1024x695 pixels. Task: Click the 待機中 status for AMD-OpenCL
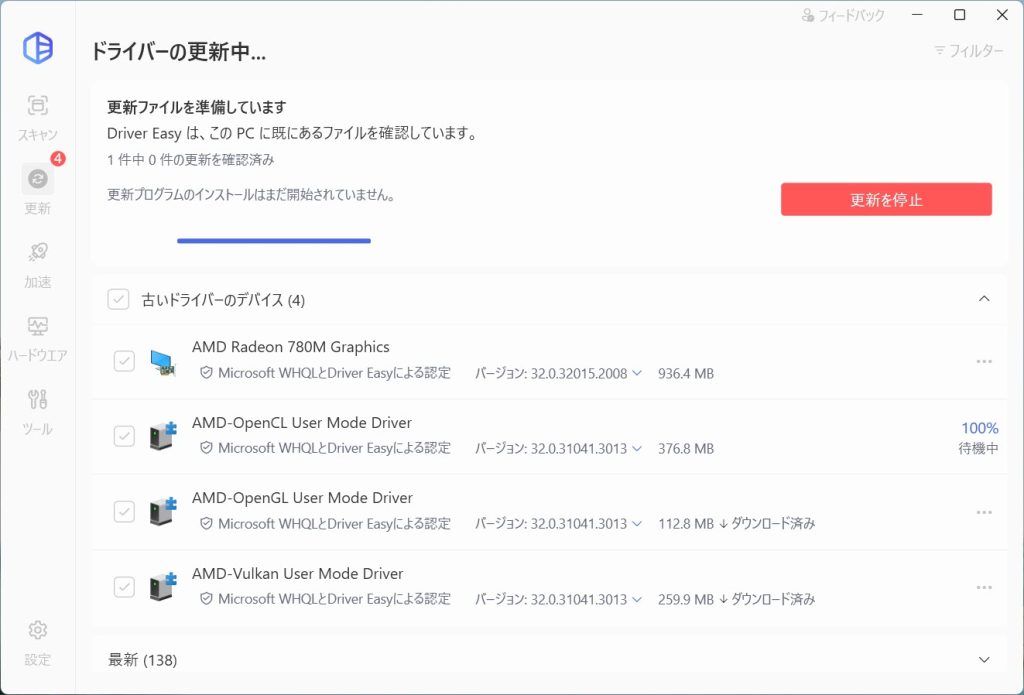(x=978, y=448)
